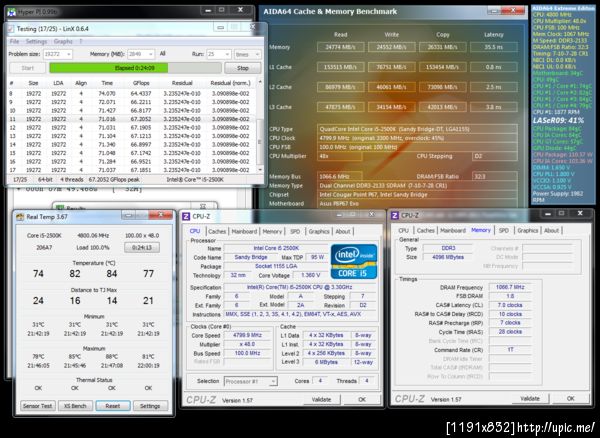Open the Graphs menu in LinX
Viewport: 600px width, 438px height.
pos(63,41)
